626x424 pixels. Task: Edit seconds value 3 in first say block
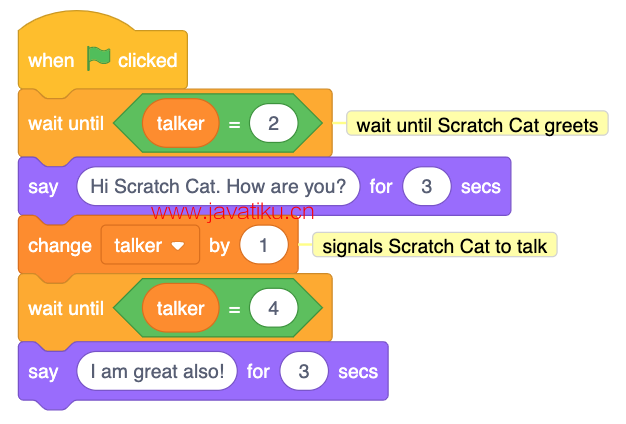tap(427, 186)
